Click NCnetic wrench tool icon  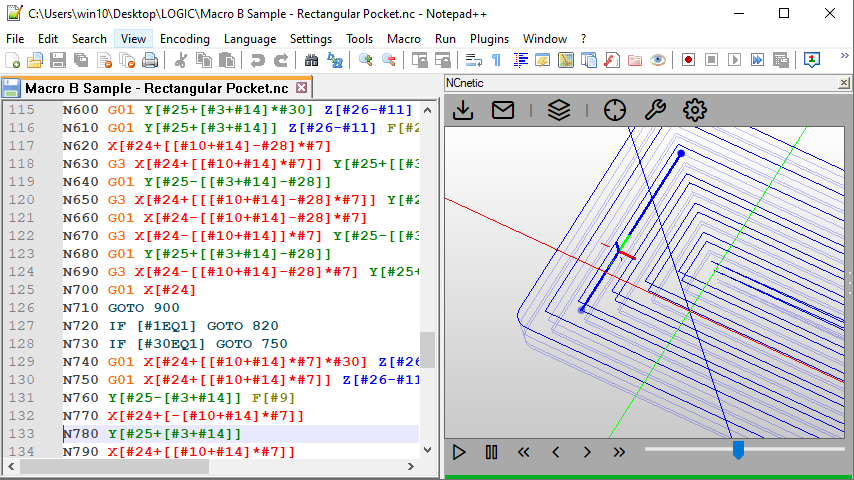pyautogui.click(x=655, y=110)
